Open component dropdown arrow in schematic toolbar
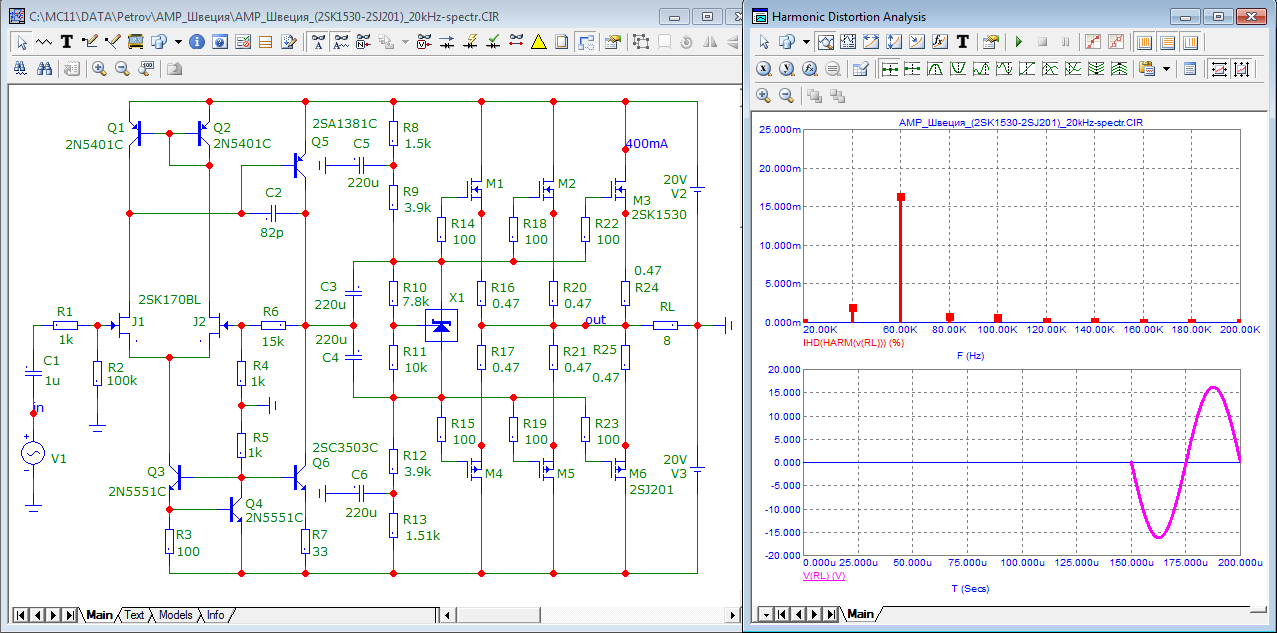1277x633 pixels. pos(178,42)
